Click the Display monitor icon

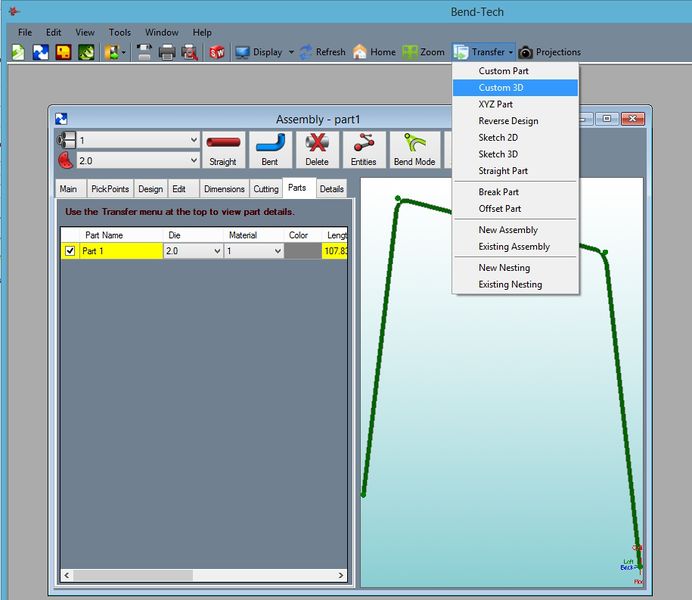[242, 52]
